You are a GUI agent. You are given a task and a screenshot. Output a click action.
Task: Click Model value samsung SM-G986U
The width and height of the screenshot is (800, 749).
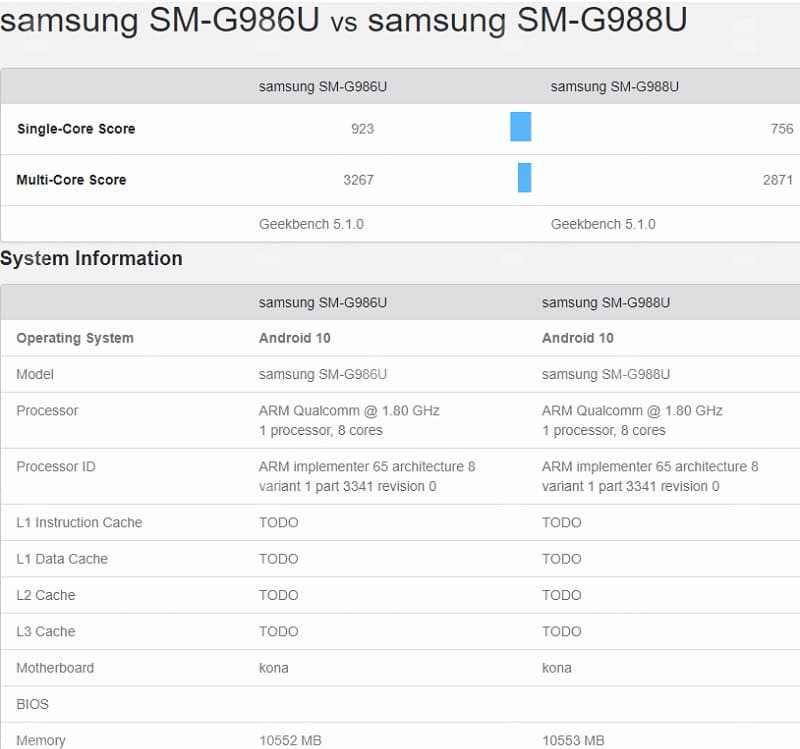click(x=322, y=374)
